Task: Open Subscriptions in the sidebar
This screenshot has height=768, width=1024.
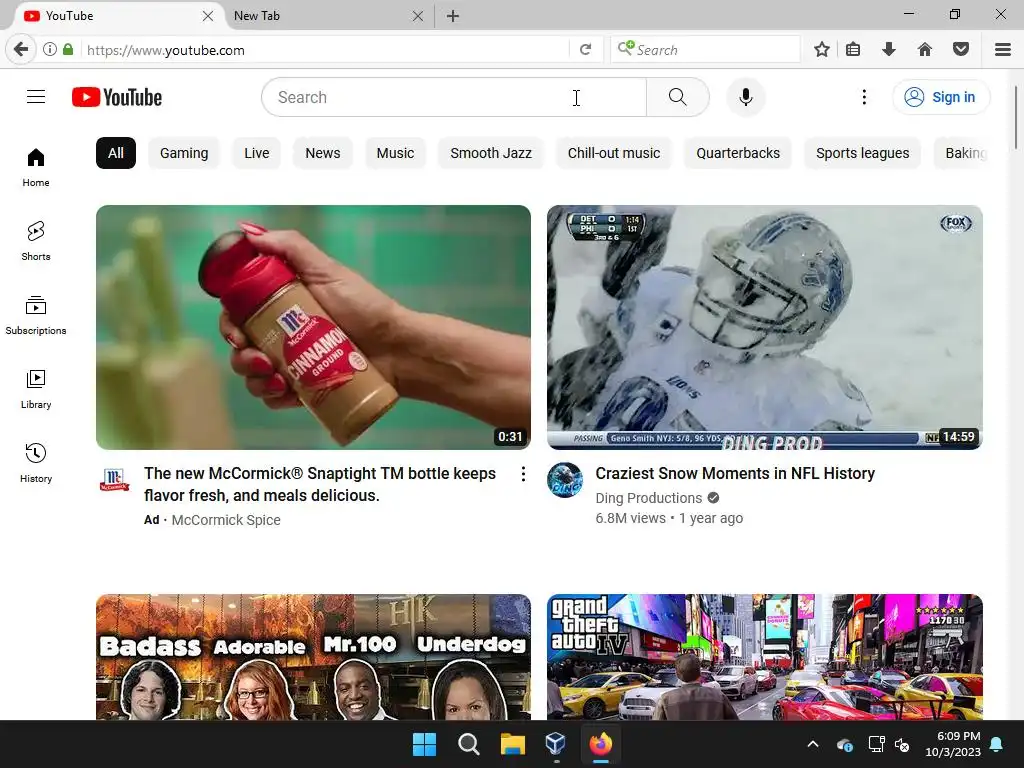Action: [36, 315]
